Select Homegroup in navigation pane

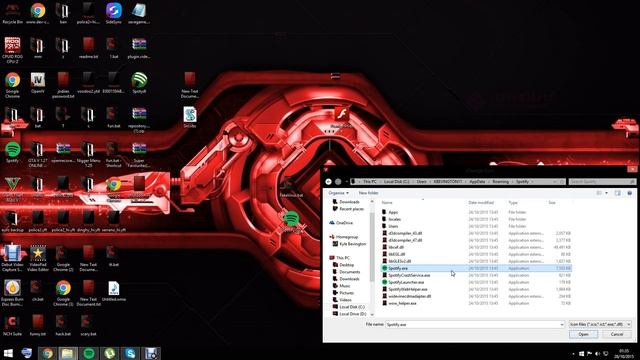[343, 237]
